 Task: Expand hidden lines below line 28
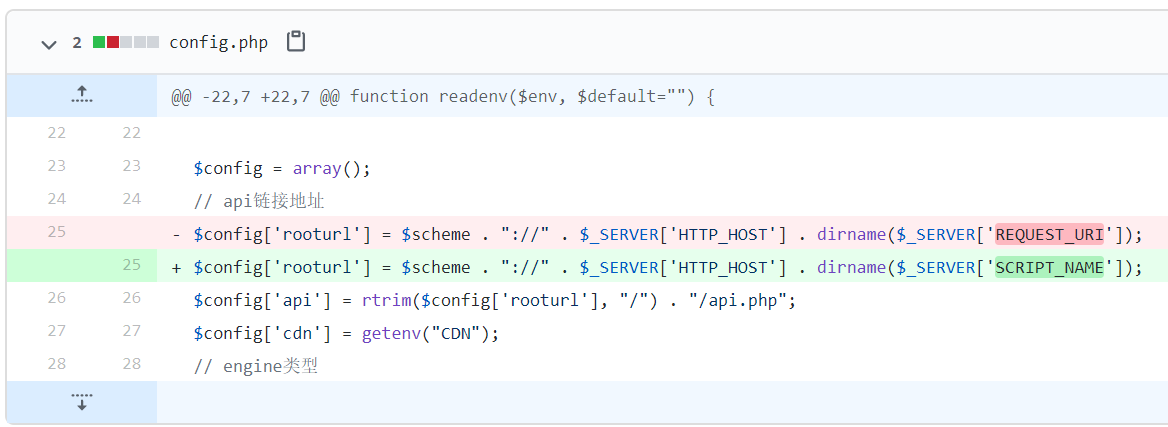click(82, 402)
